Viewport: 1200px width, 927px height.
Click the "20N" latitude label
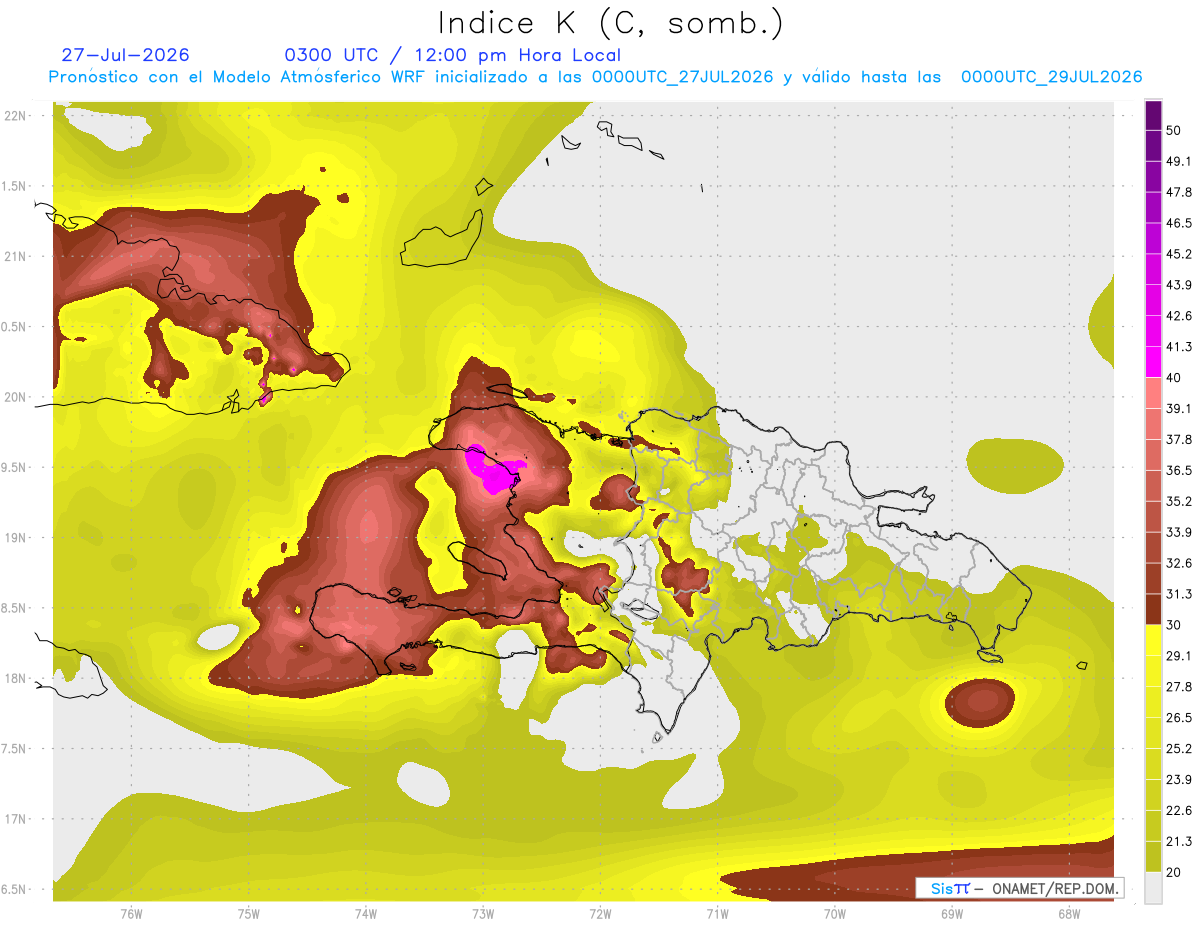click(15, 397)
